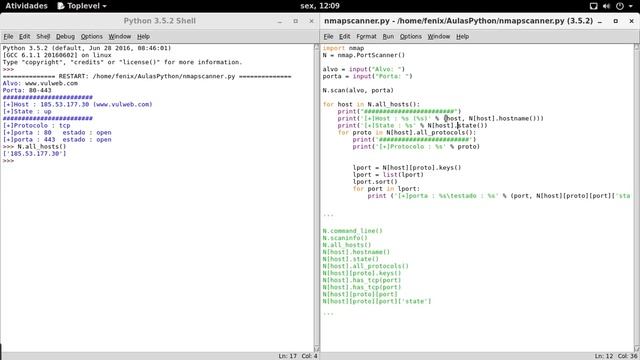Open File menu in nmapscanner.py editor
This screenshot has width=640, height=360.
click(328, 36)
